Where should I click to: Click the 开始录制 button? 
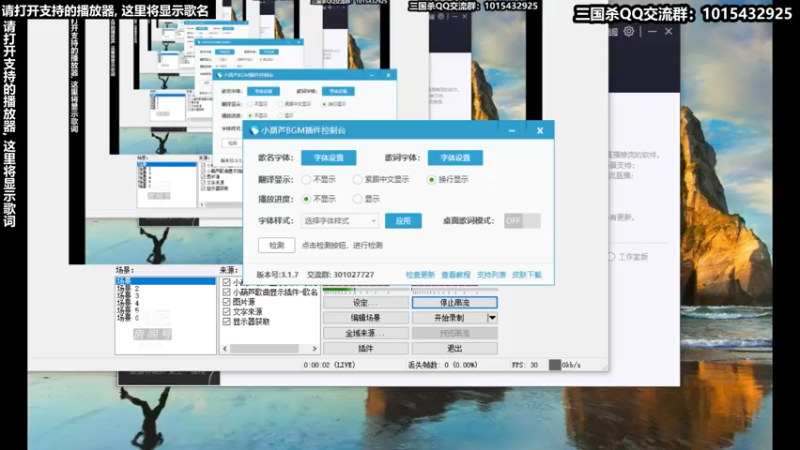click(x=449, y=318)
